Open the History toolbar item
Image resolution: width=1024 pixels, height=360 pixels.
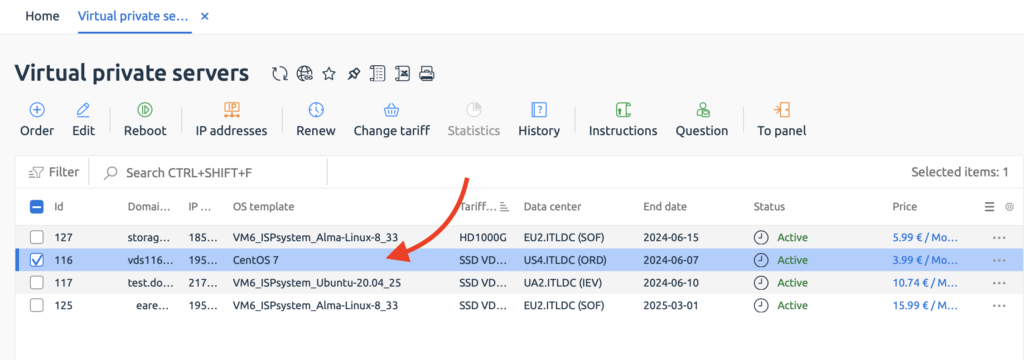[539, 120]
